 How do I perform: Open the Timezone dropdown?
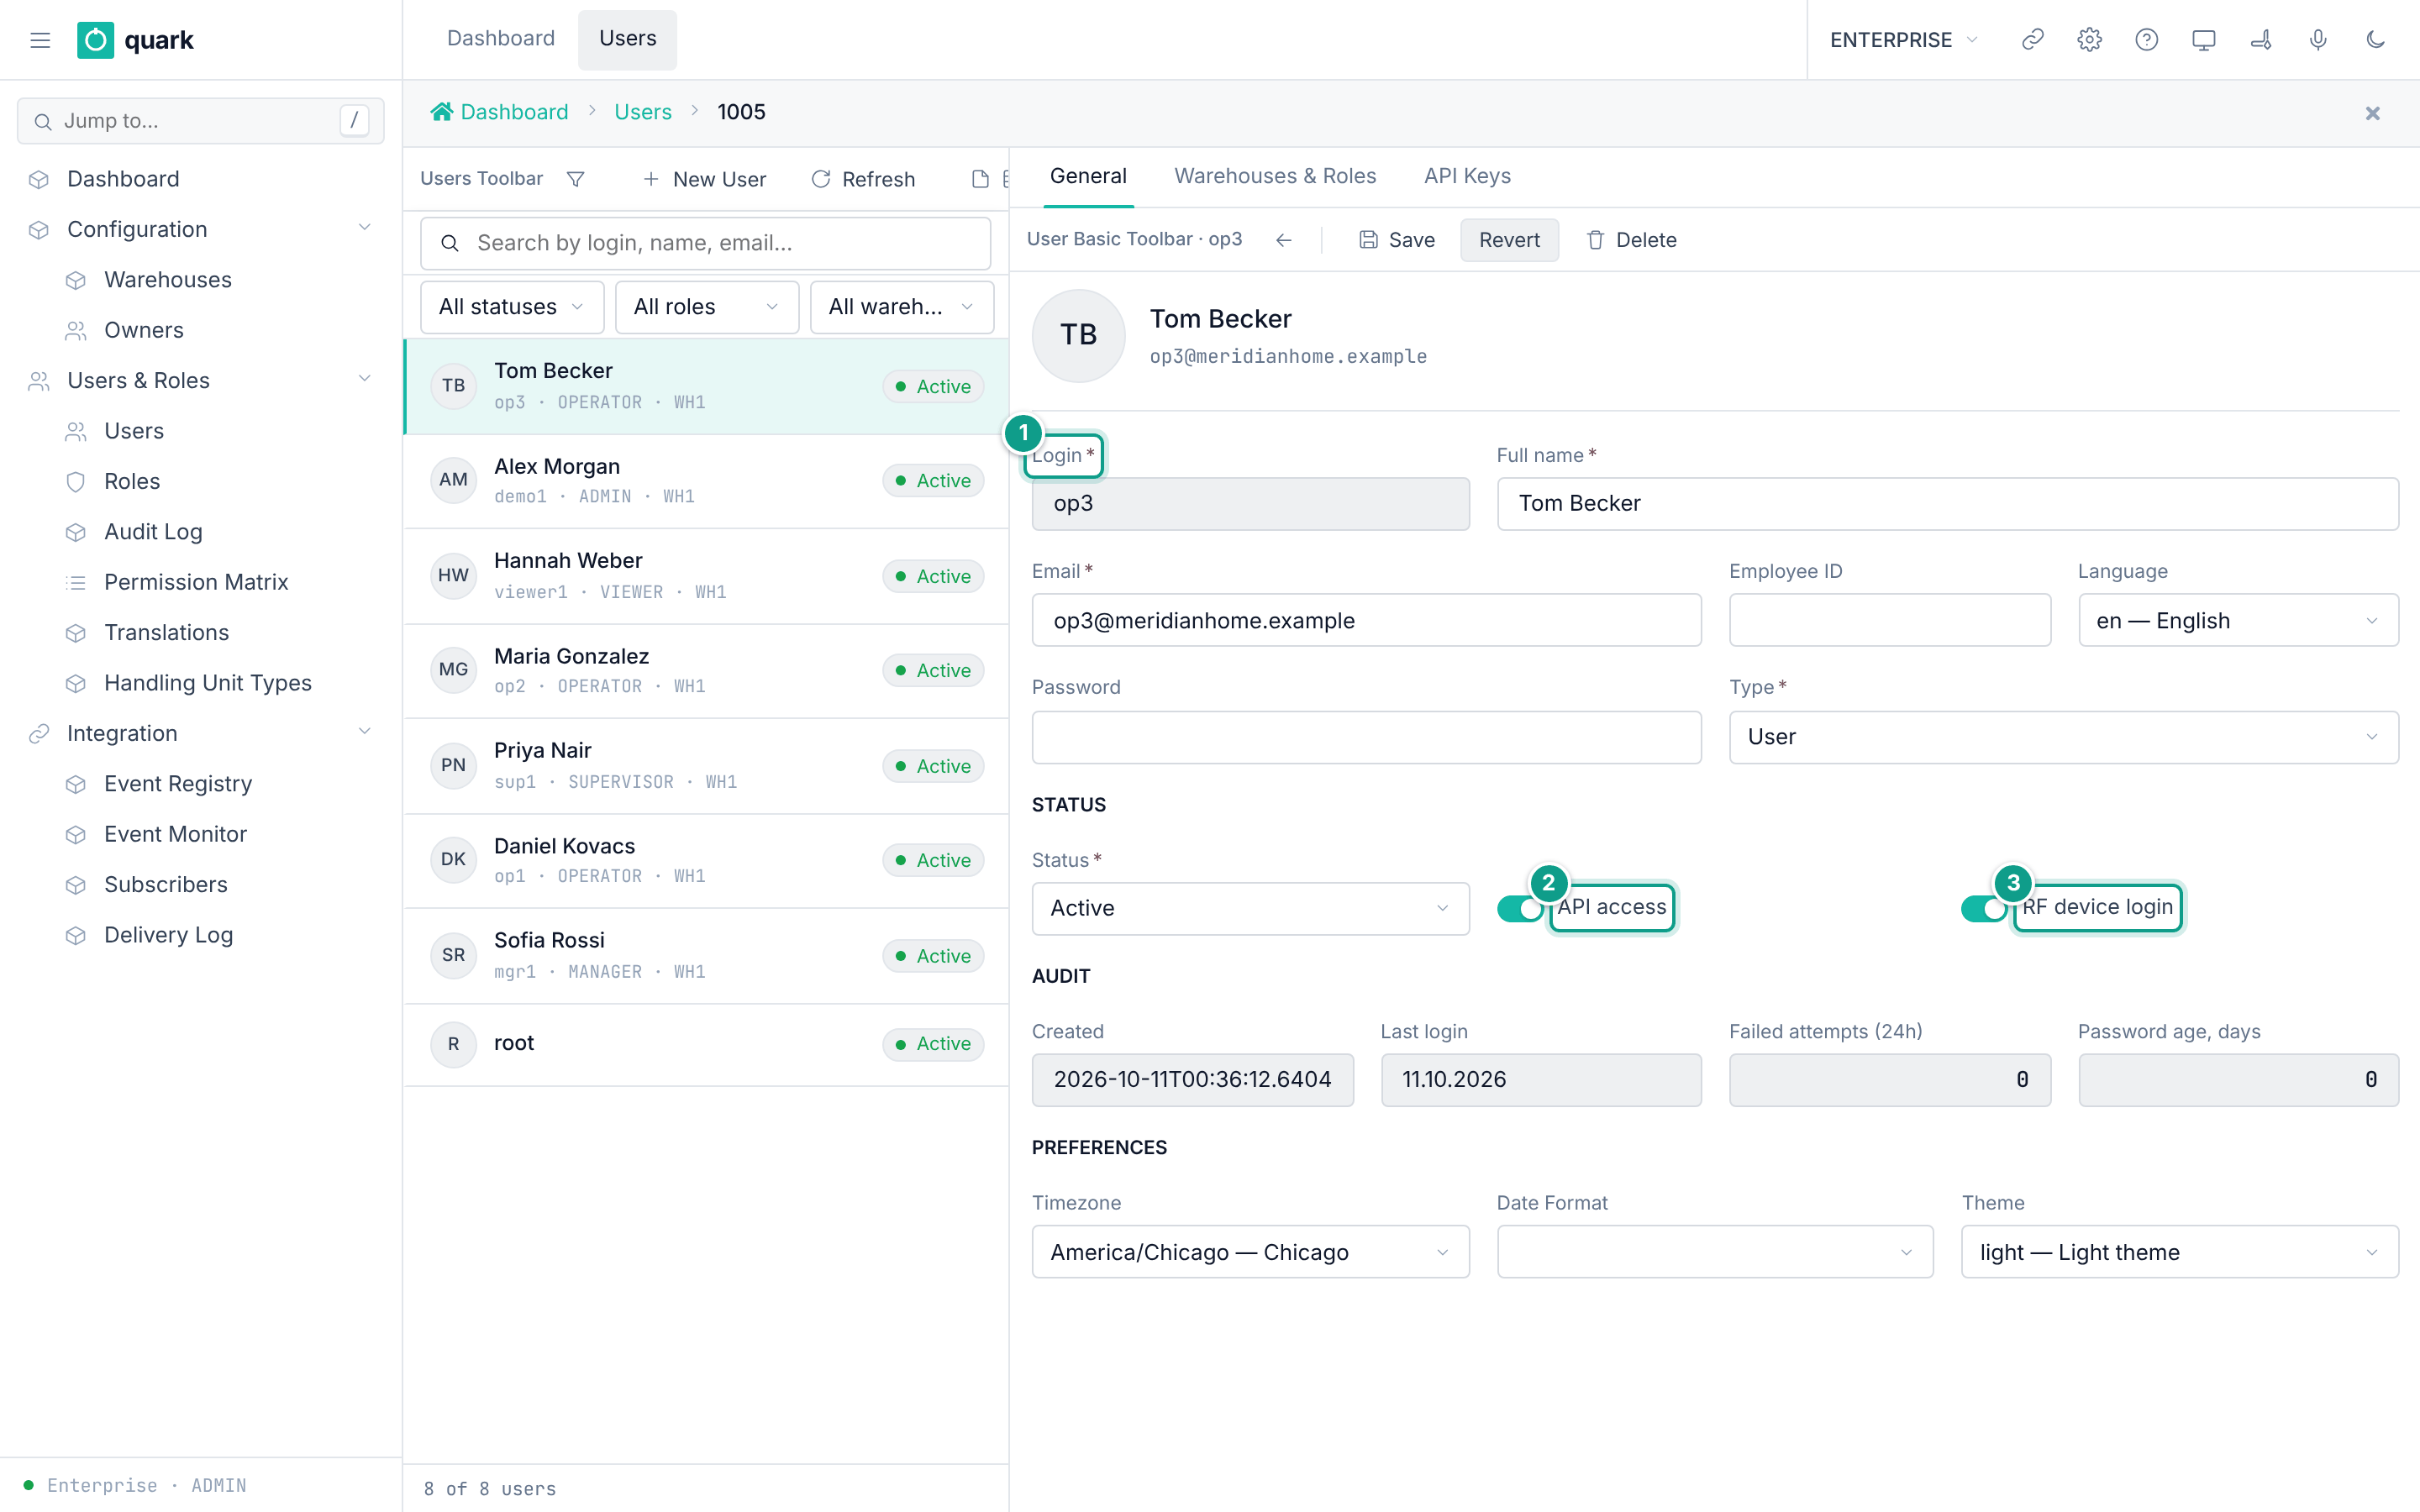(1250, 1252)
